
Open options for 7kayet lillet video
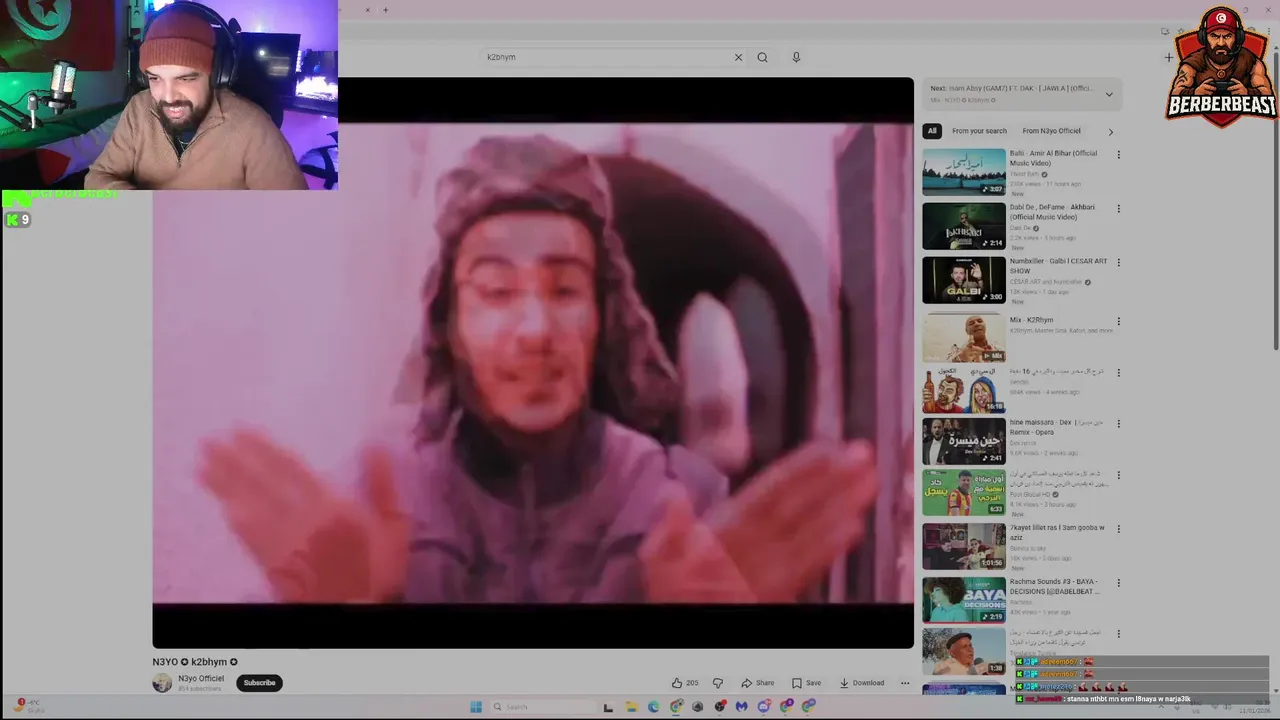pyautogui.click(x=1118, y=529)
